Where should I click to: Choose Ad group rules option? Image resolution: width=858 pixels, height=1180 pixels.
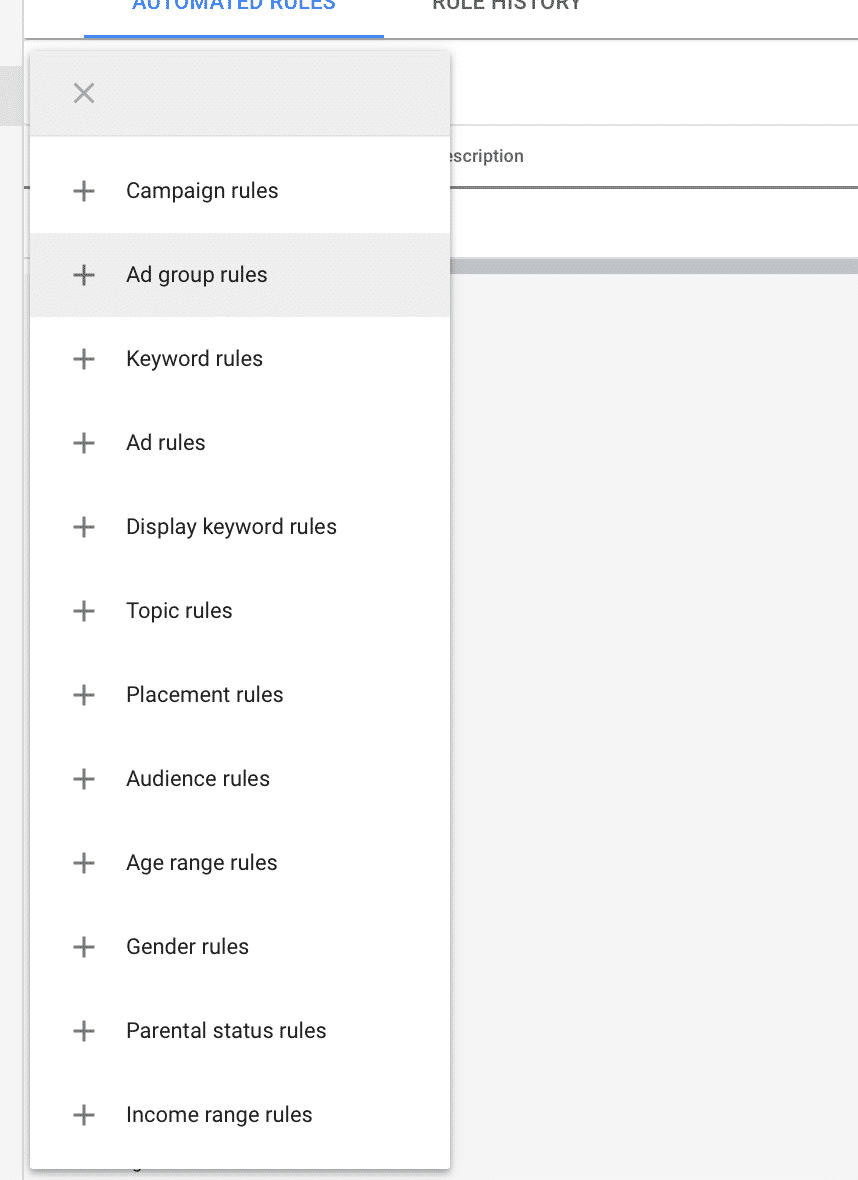(x=239, y=275)
